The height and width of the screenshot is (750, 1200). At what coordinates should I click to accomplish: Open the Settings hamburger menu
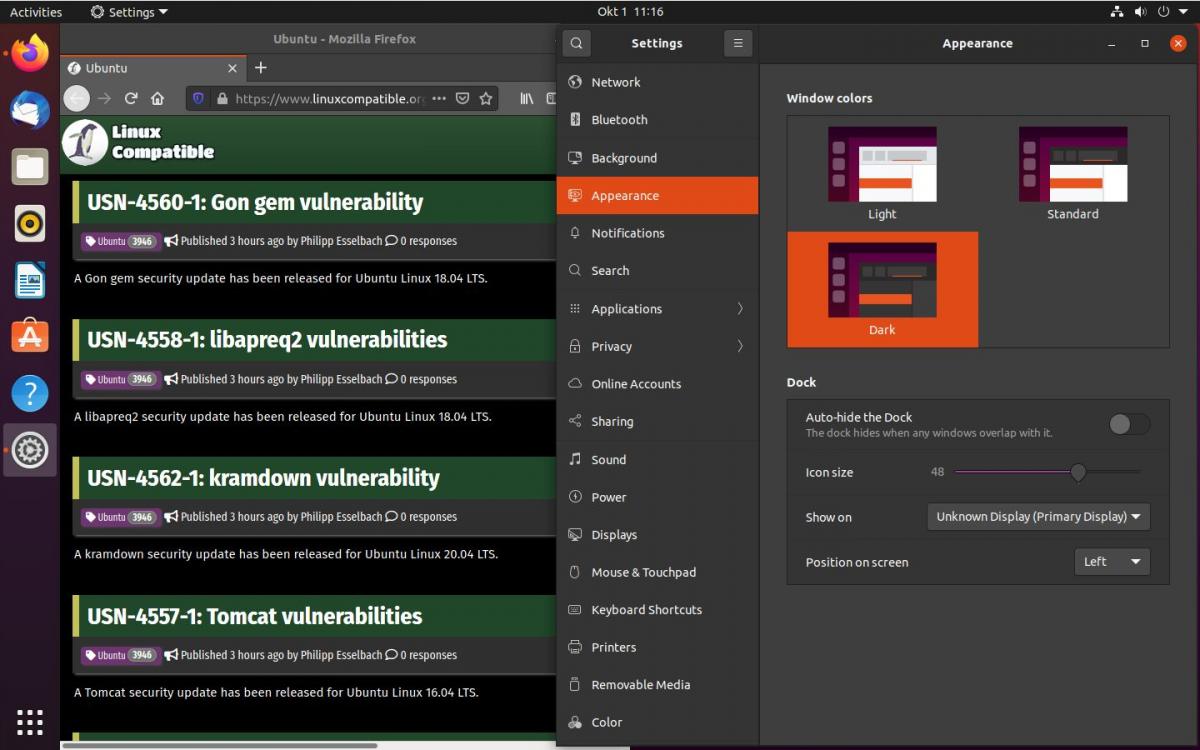tap(738, 43)
